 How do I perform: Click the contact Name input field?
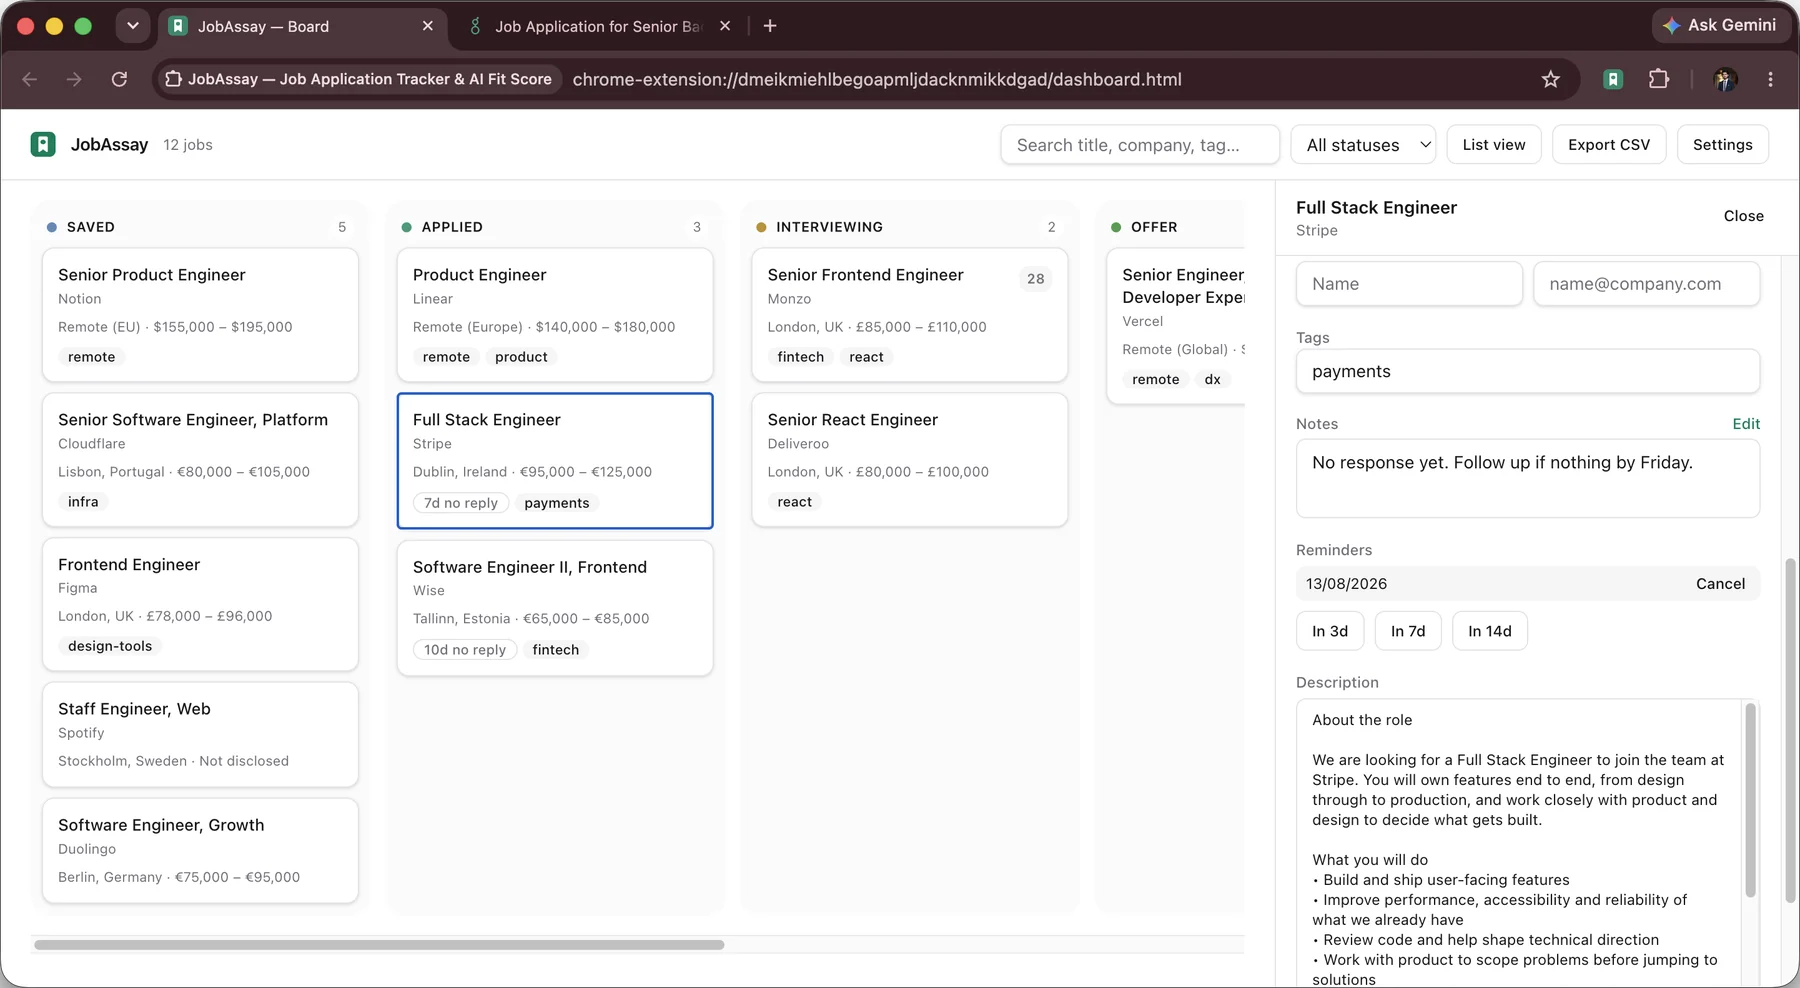[x=1409, y=284]
